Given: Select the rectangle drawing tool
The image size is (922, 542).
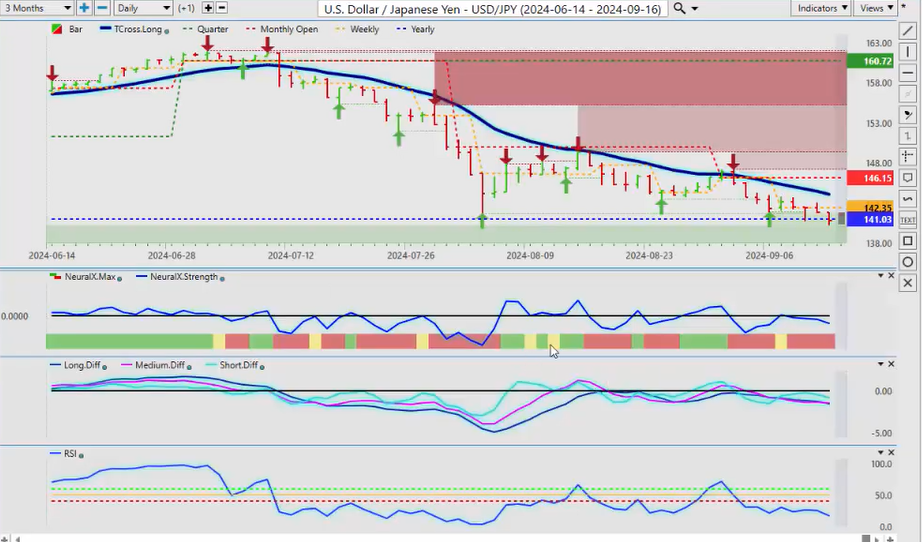Looking at the screenshot, I should coord(907,241).
